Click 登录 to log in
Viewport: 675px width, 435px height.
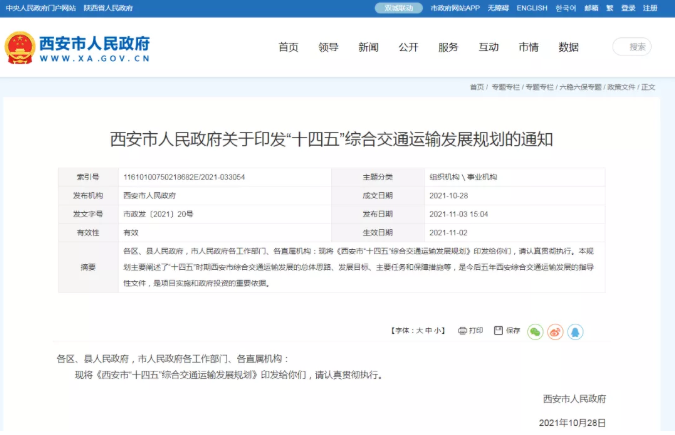pyautogui.click(x=628, y=8)
